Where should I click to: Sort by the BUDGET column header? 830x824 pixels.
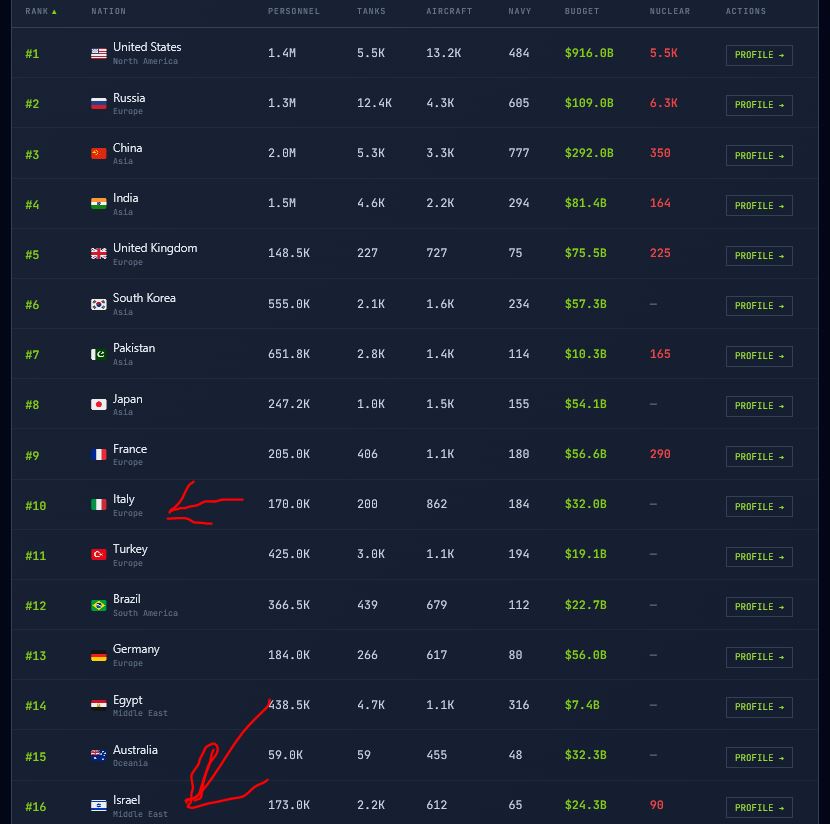tap(582, 11)
